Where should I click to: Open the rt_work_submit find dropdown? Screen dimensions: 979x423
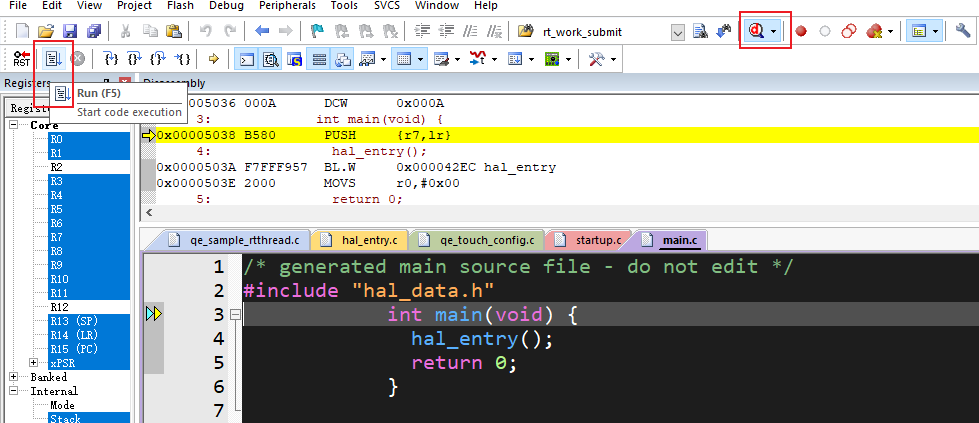[x=678, y=32]
